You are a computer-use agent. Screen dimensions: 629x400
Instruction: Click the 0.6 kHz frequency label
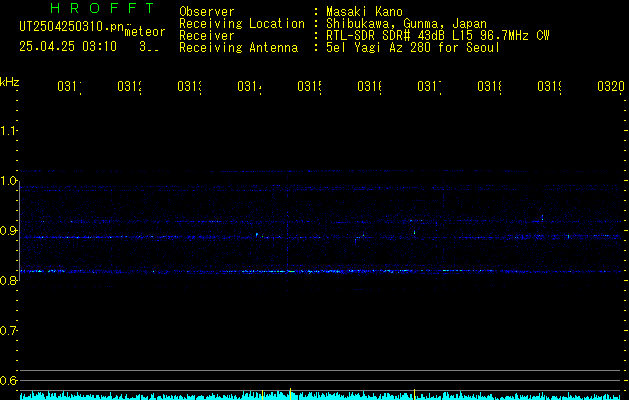tap(8, 380)
